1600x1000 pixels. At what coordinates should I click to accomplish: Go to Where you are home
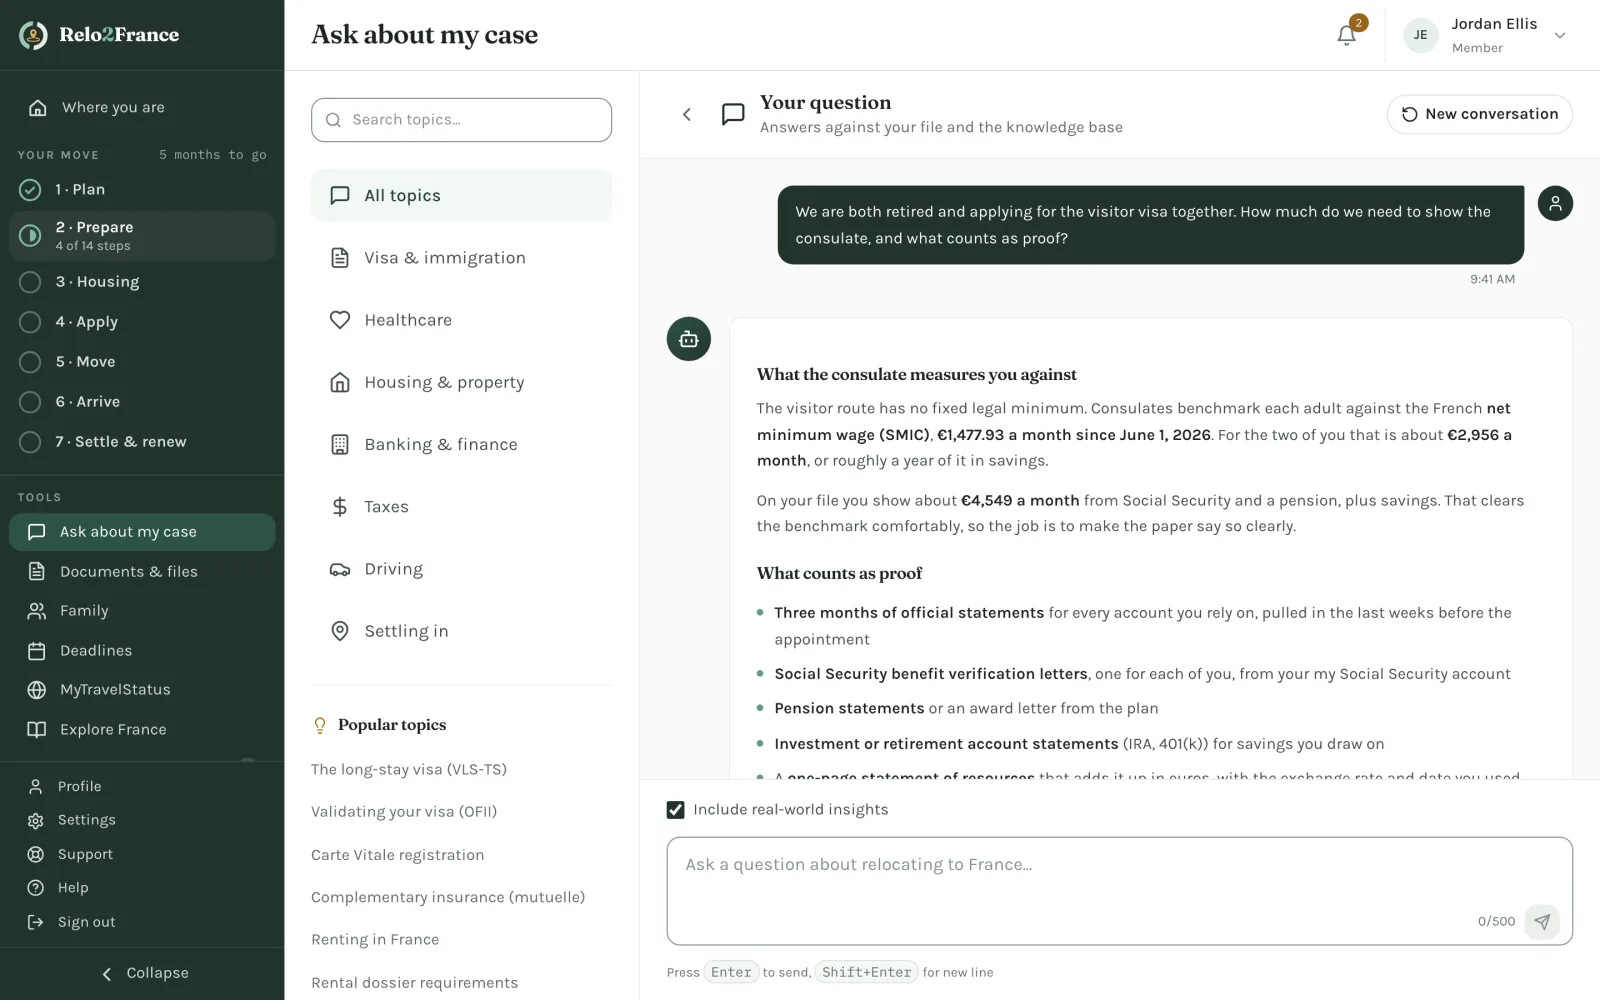click(x=142, y=107)
